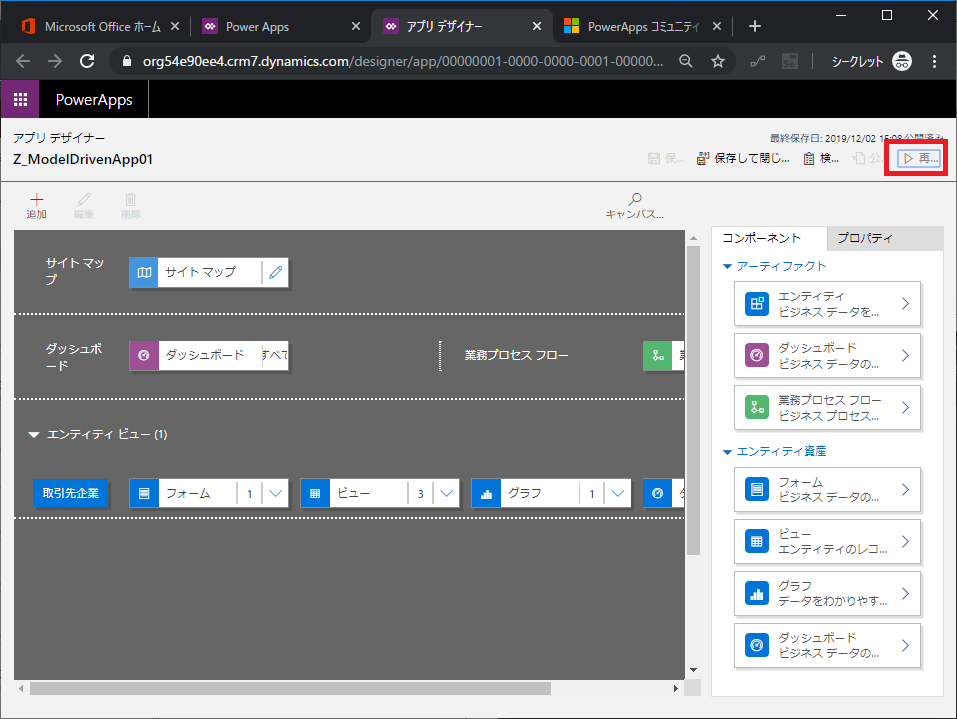Click the フォーム component icon

click(757, 490)
